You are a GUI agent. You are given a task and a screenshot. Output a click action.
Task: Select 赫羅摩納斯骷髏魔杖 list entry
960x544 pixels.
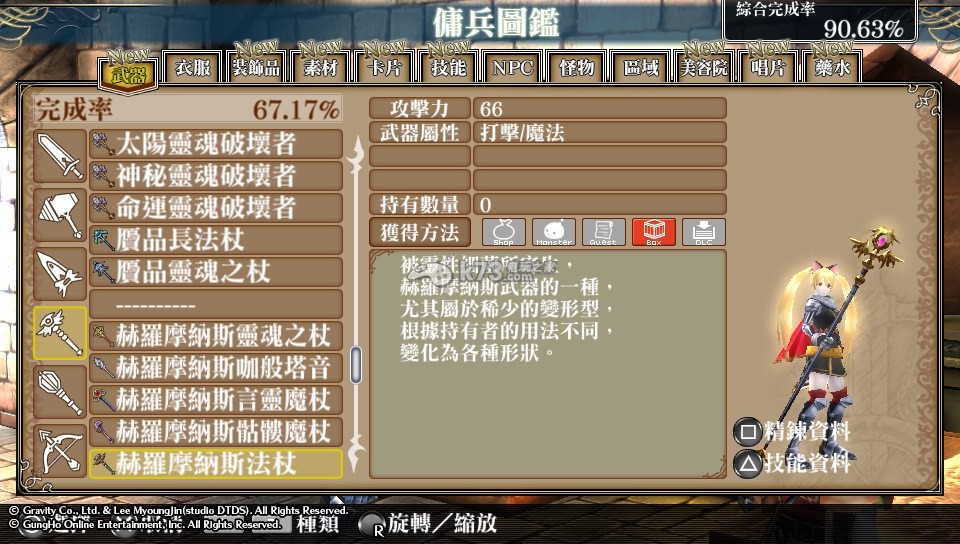216,431
